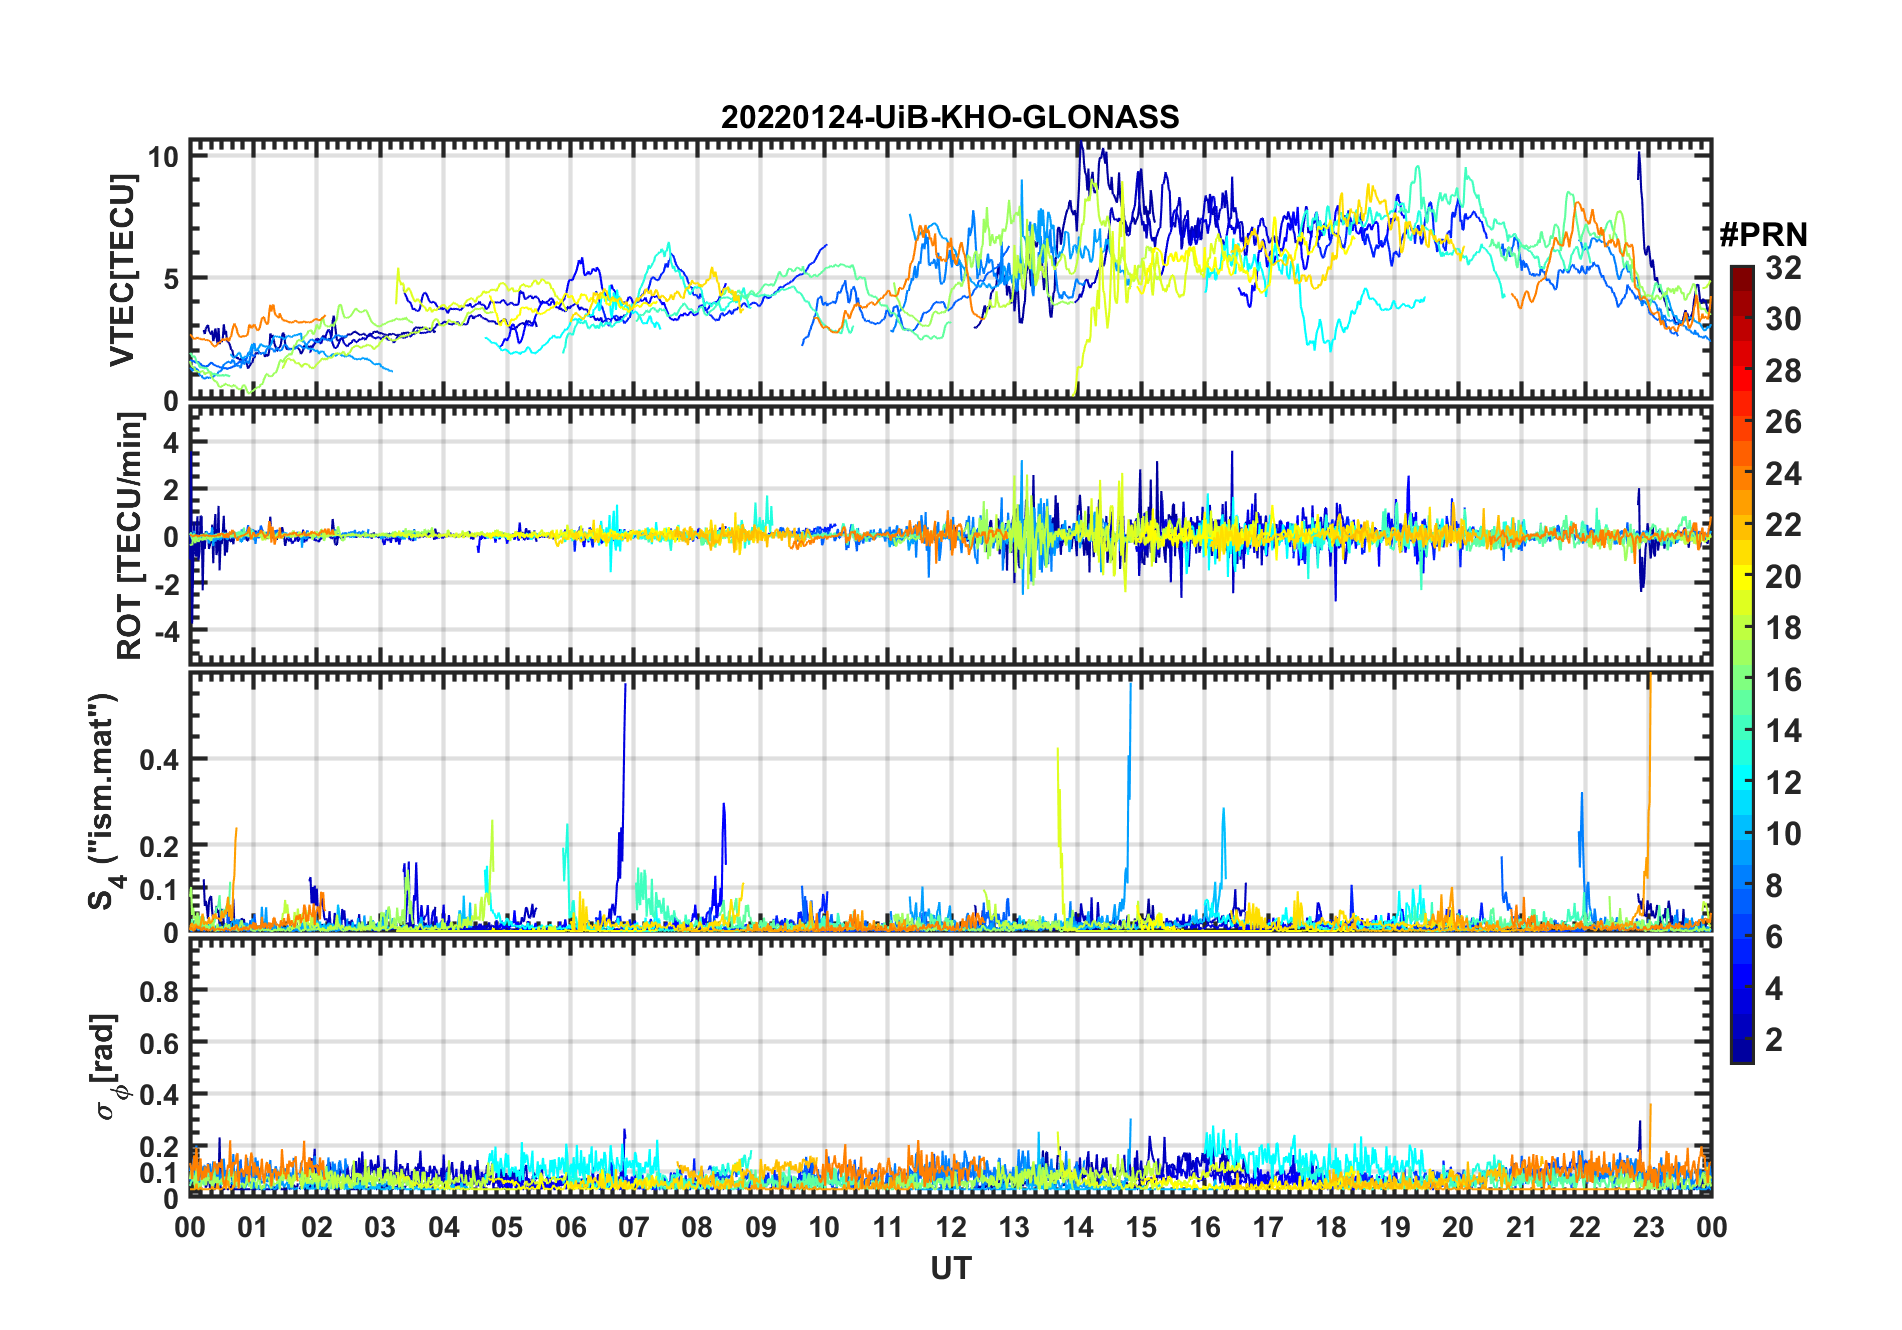This screenshot has width=1902, height=1330.
Task: Click inside the VTEC plot panel
Action: click(x=950, y=270)
